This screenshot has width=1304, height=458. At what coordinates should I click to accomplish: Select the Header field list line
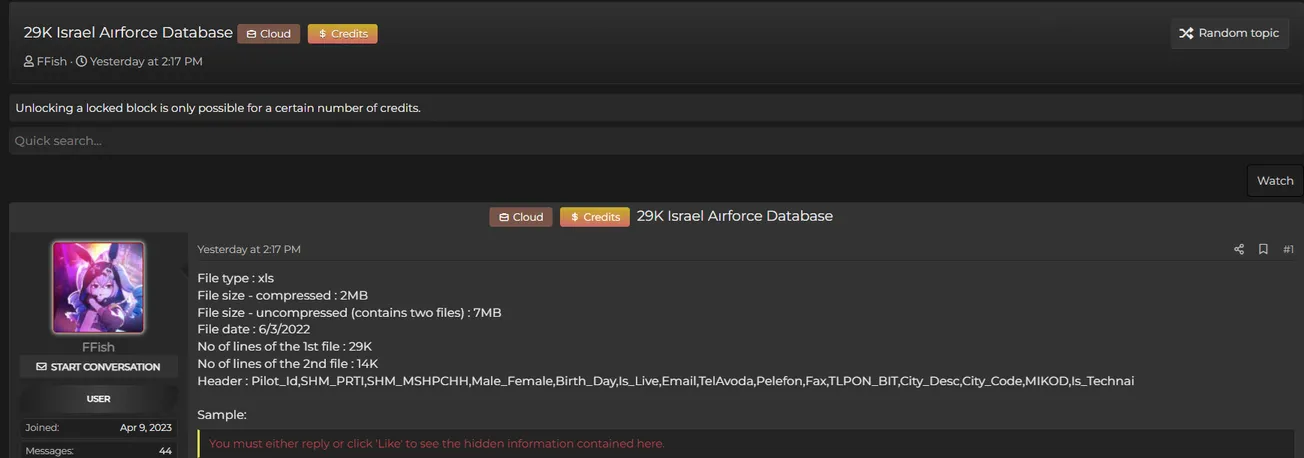tap(665, 381)
